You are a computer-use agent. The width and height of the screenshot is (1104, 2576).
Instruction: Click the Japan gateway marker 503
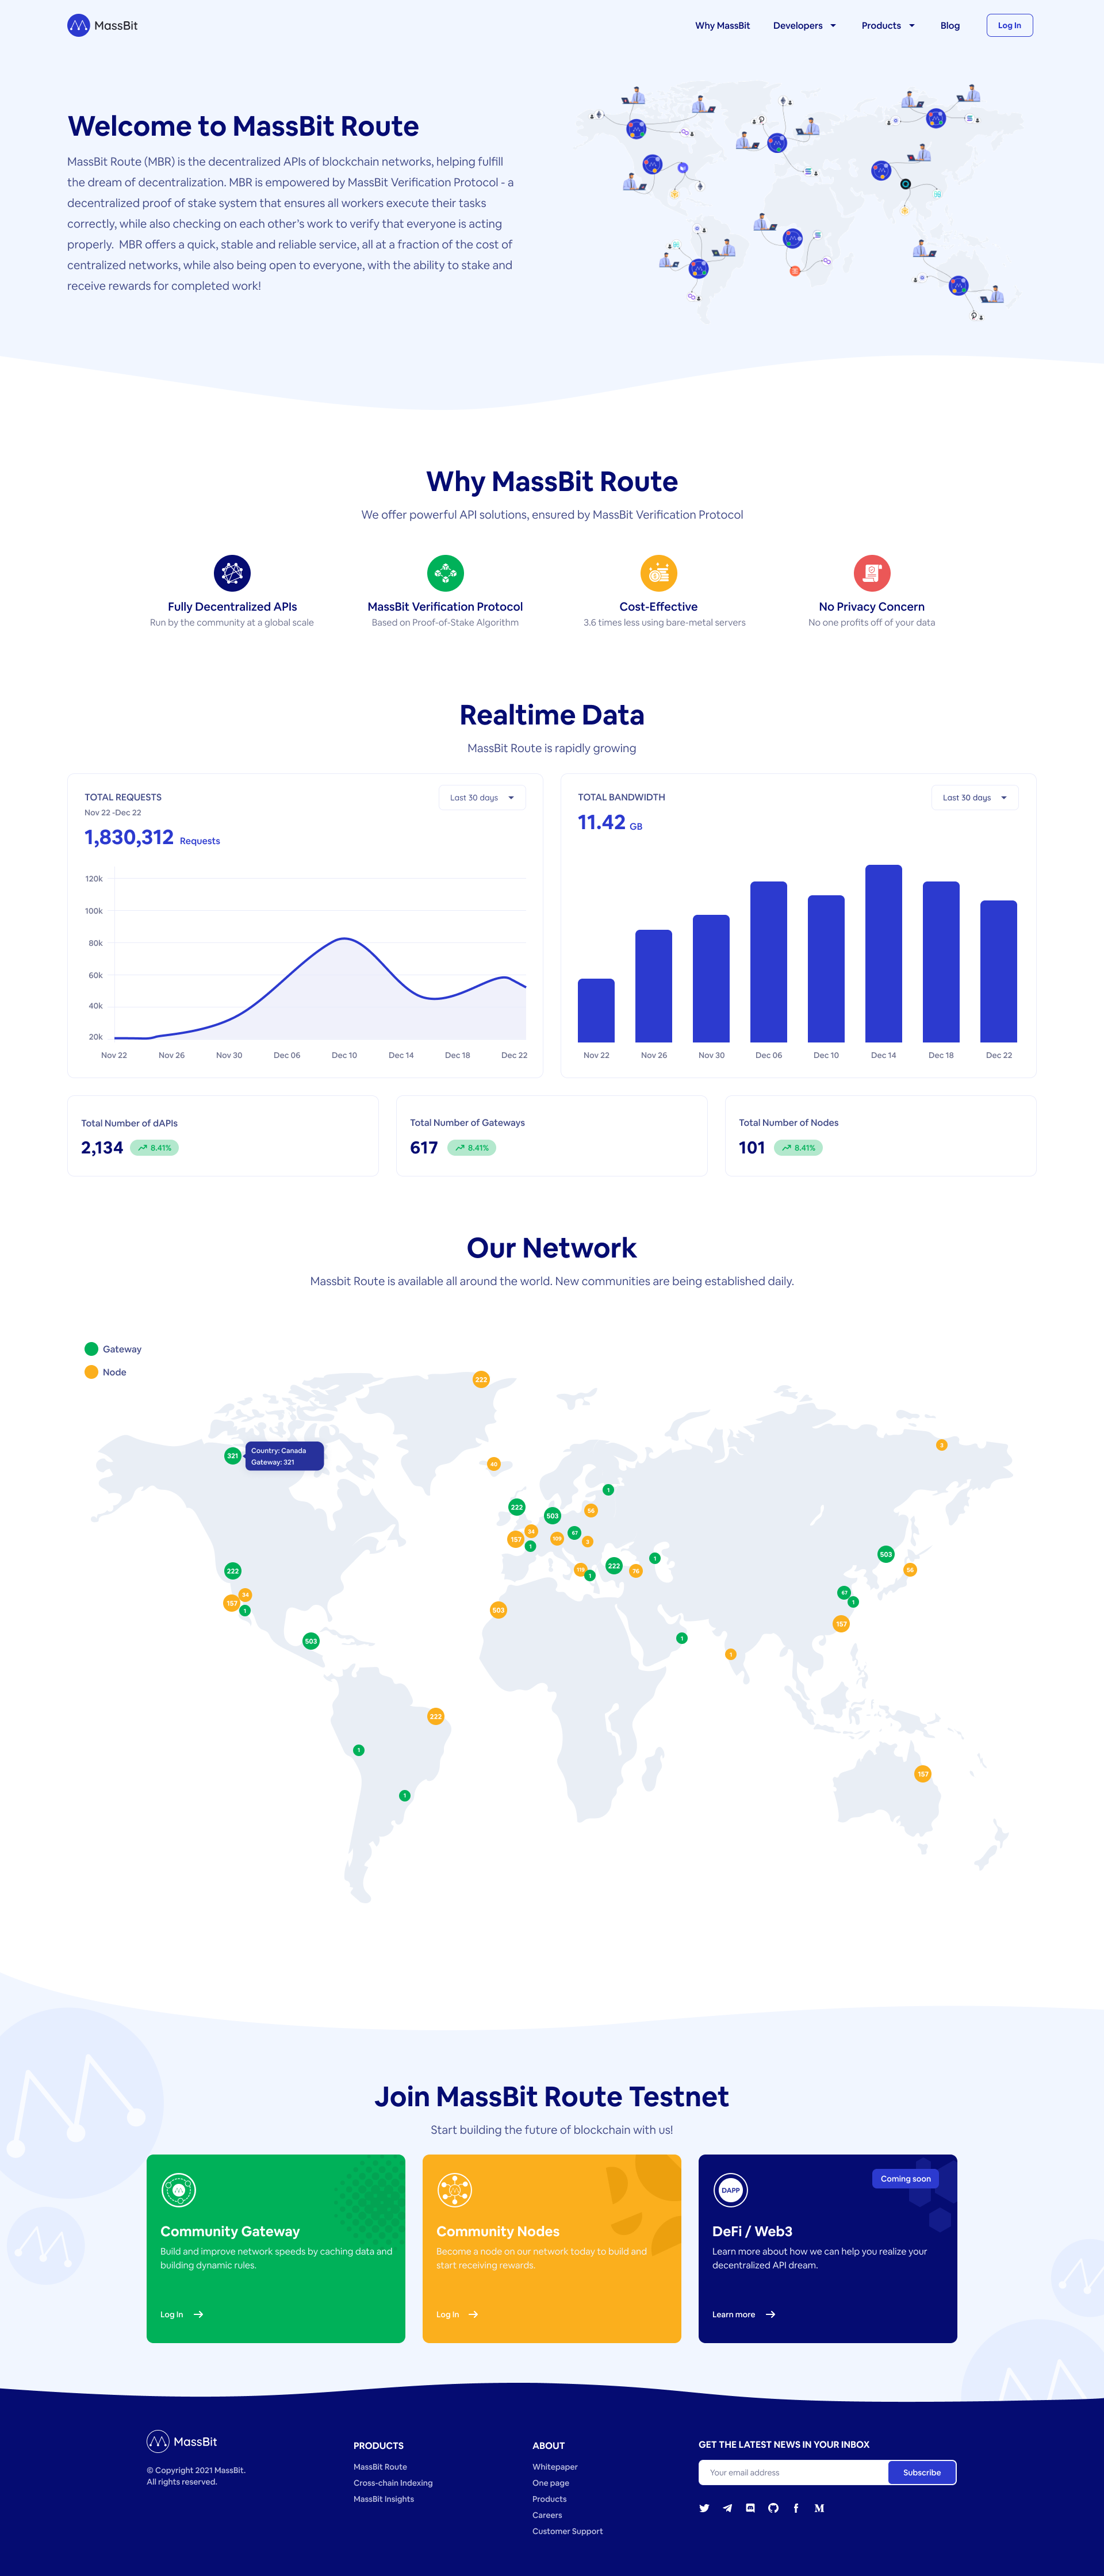tap(885, 1554)
